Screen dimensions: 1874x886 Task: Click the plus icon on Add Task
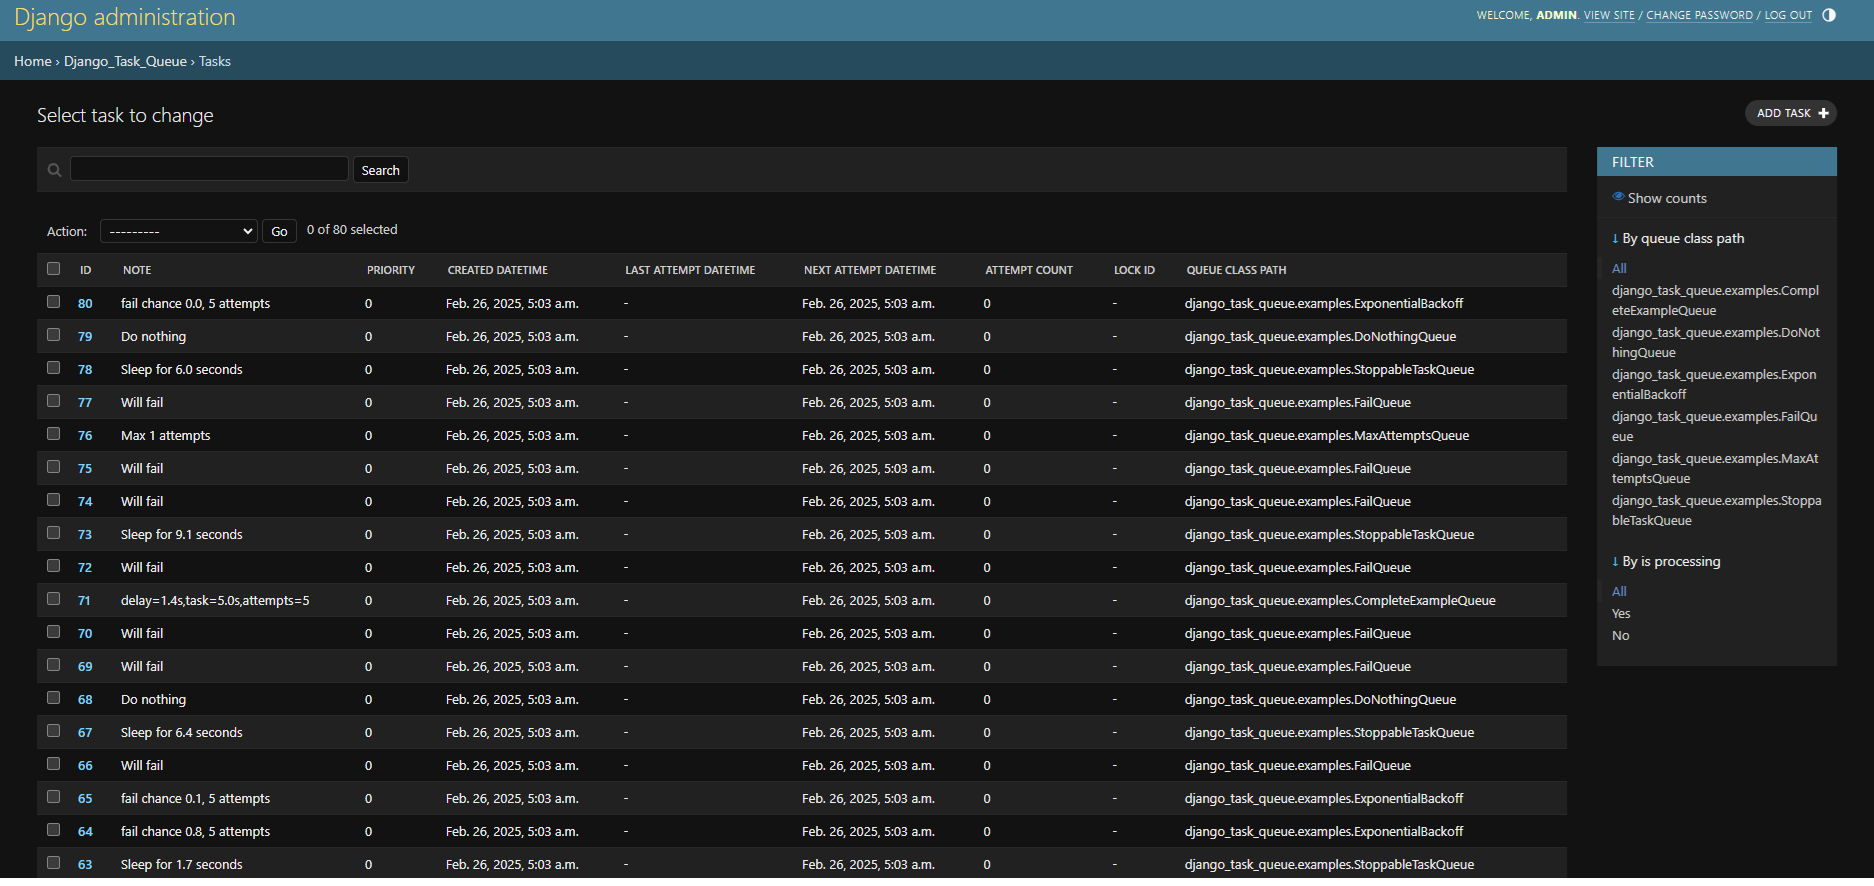[1823, 113]
